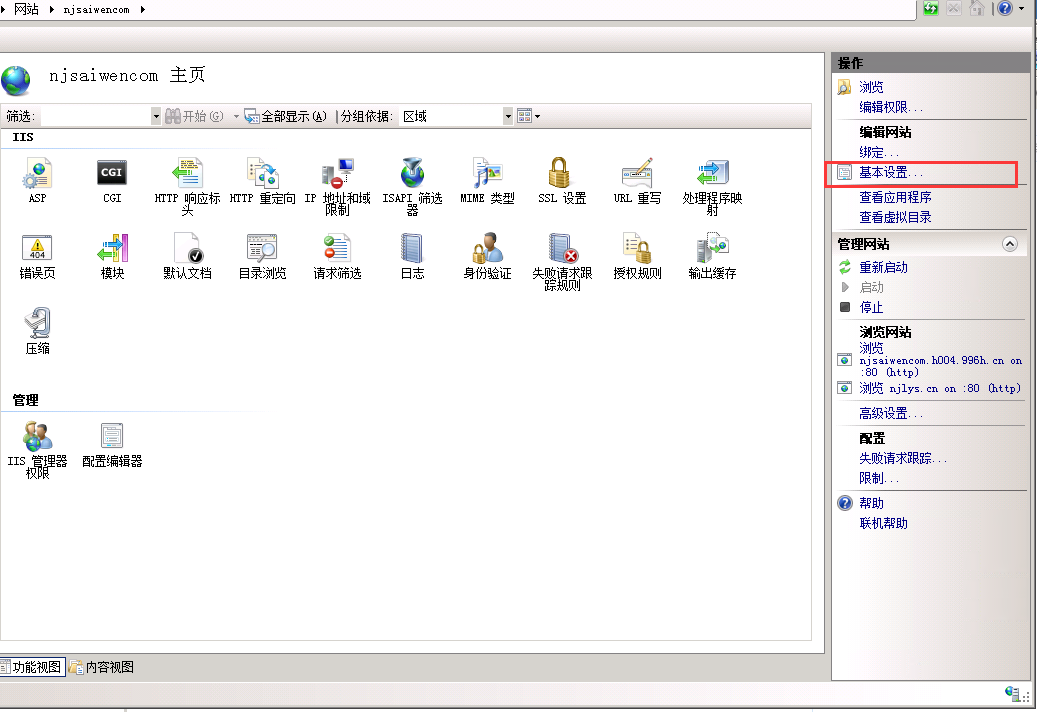Open the 压缩 compression icon

(x=37, y=324)
